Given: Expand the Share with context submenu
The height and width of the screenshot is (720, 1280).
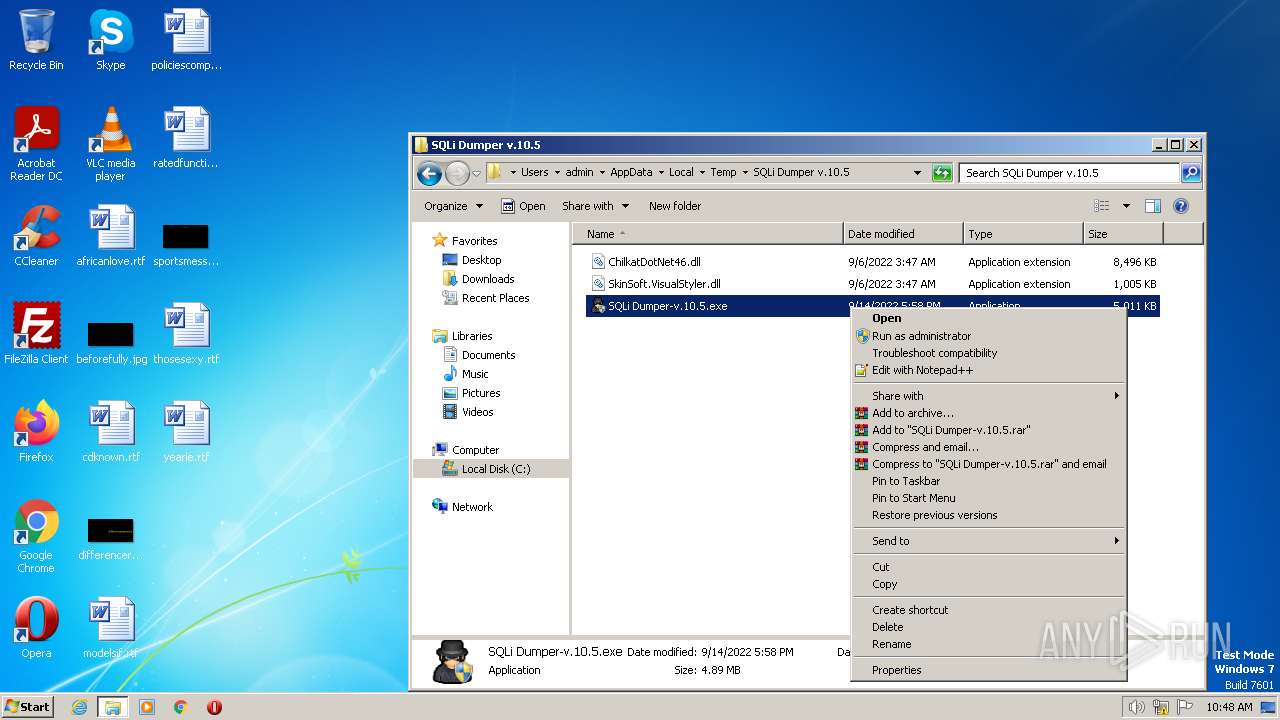Looking at the screenshot, I should (x=988, y=396).
